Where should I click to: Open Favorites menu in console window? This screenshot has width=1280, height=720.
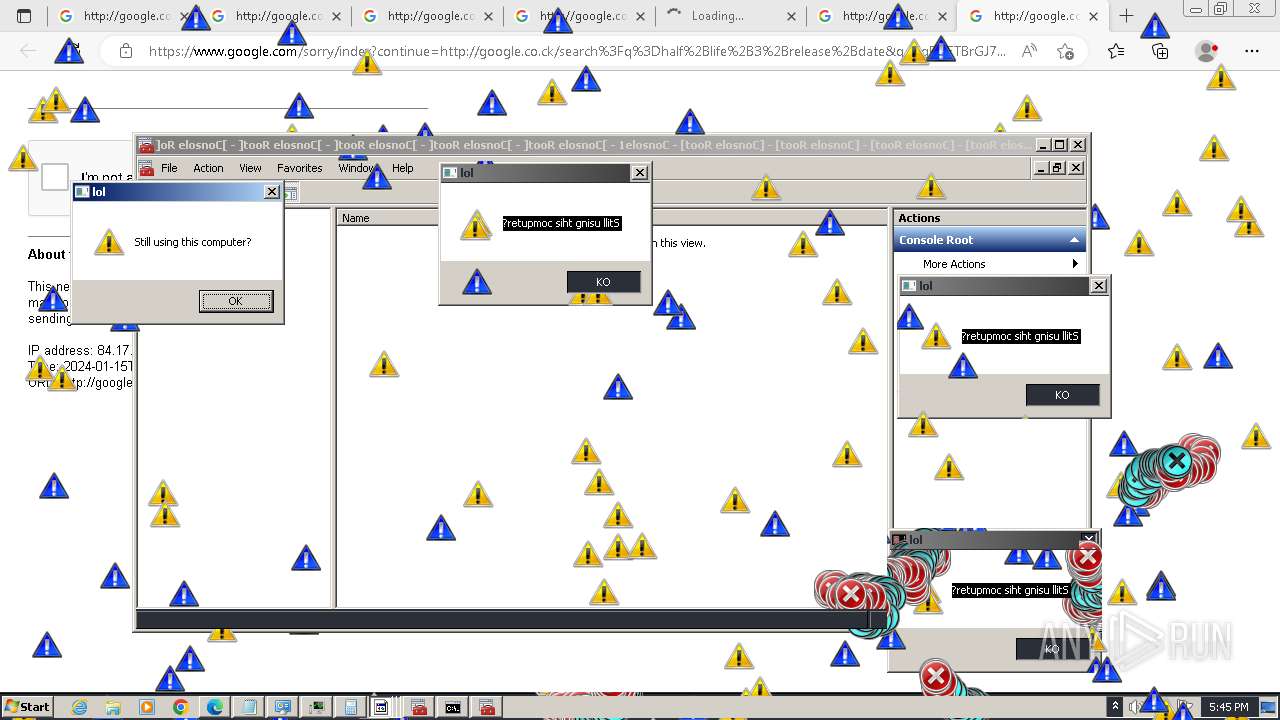(299, 168)
